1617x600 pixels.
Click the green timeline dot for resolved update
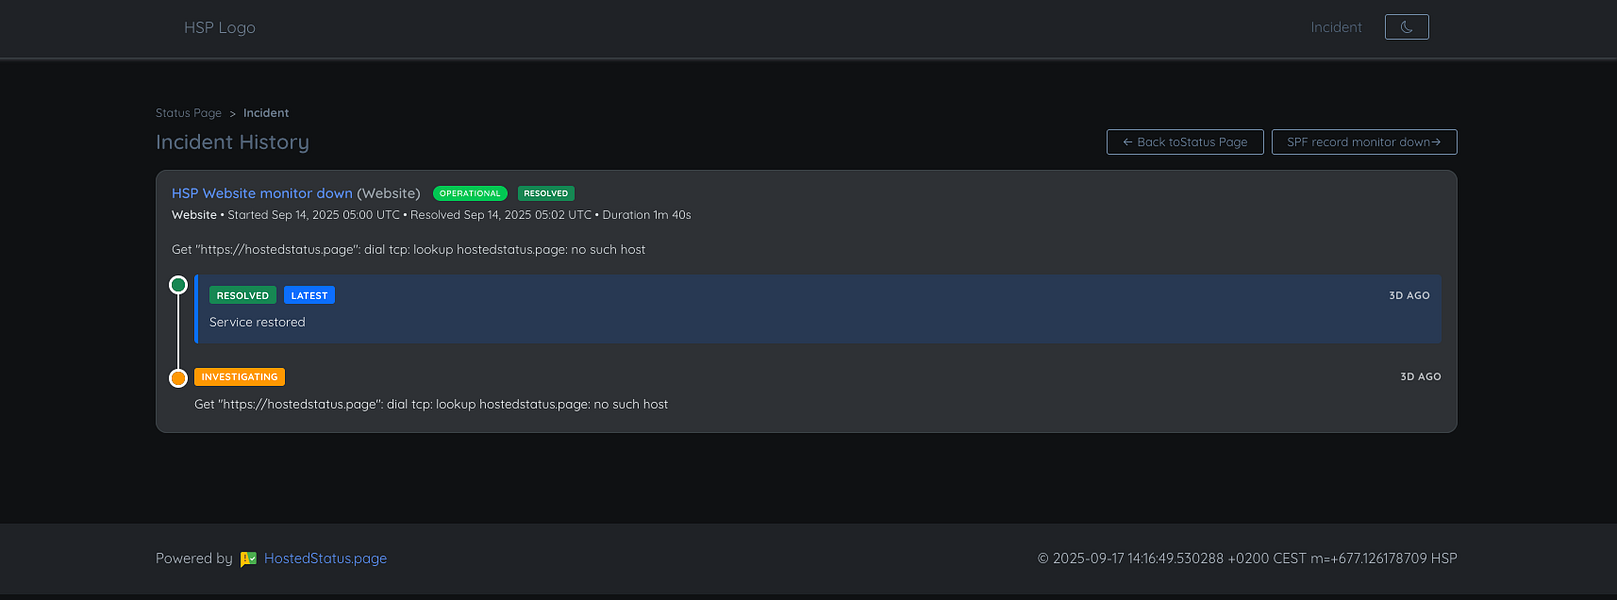[178, 284]
